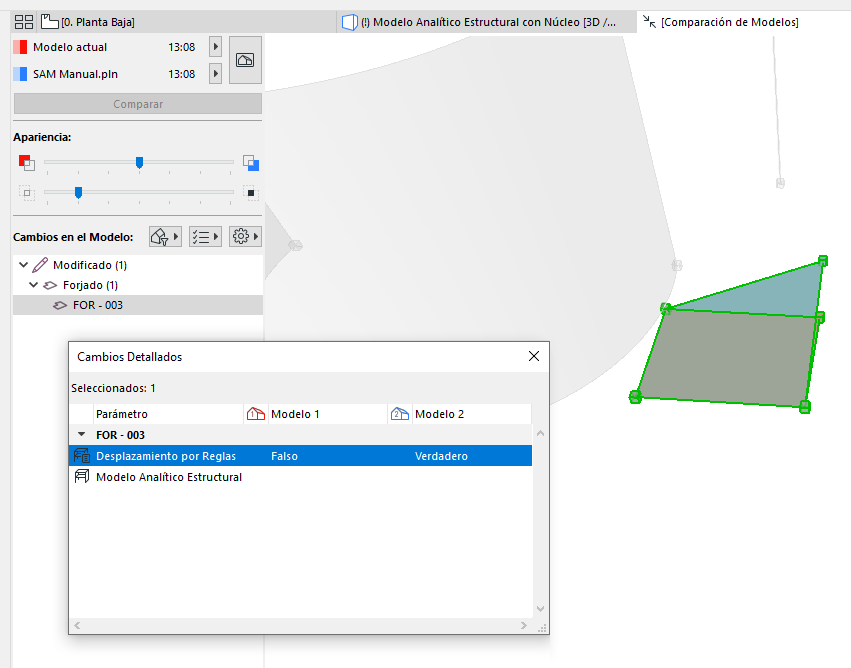Click the red Modelo 1 house icon
The height and width of the screenshot is (668, 851).
coord(256,414)
